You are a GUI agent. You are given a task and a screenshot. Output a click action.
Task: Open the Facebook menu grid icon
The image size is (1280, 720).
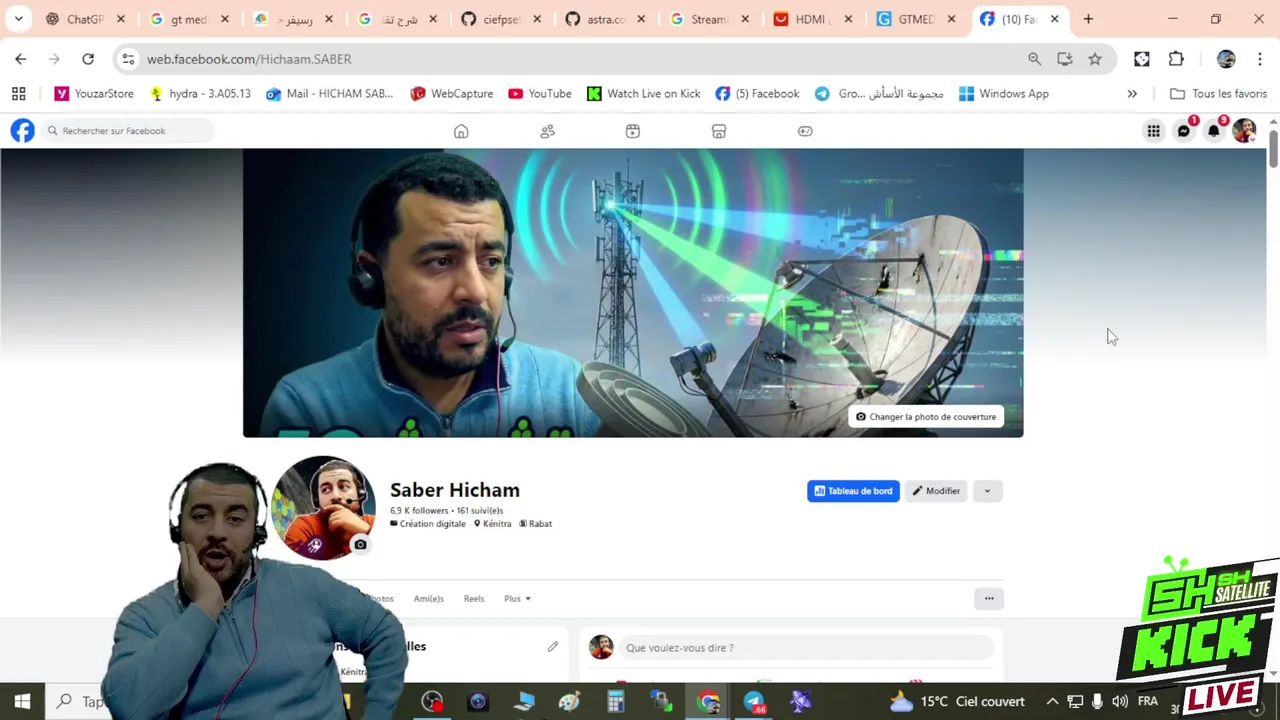pyautogui.click(x=1154, y=131)
